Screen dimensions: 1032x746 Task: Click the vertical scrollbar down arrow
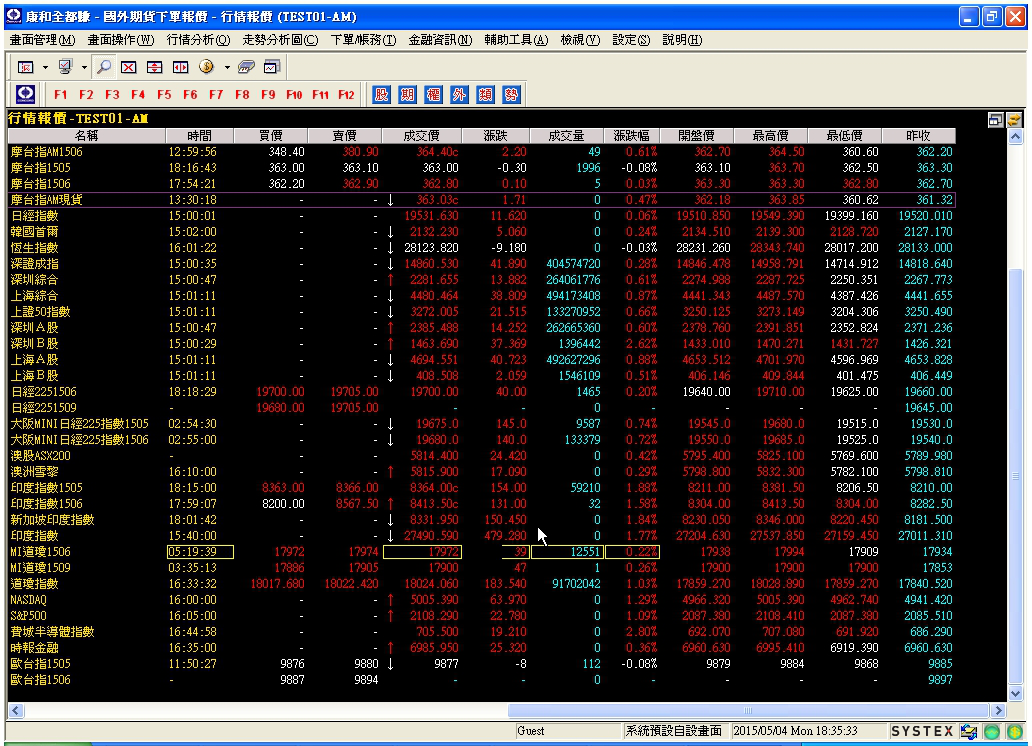coord(1016,693)
